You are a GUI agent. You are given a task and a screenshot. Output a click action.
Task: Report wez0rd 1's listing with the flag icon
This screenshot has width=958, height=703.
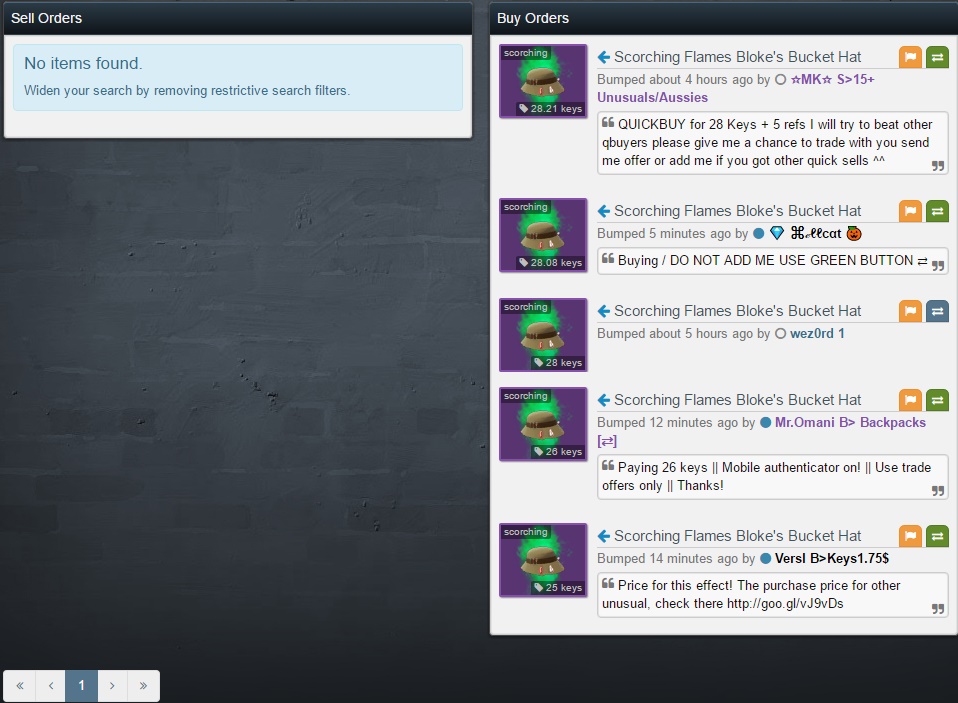[x=910, y=311]
